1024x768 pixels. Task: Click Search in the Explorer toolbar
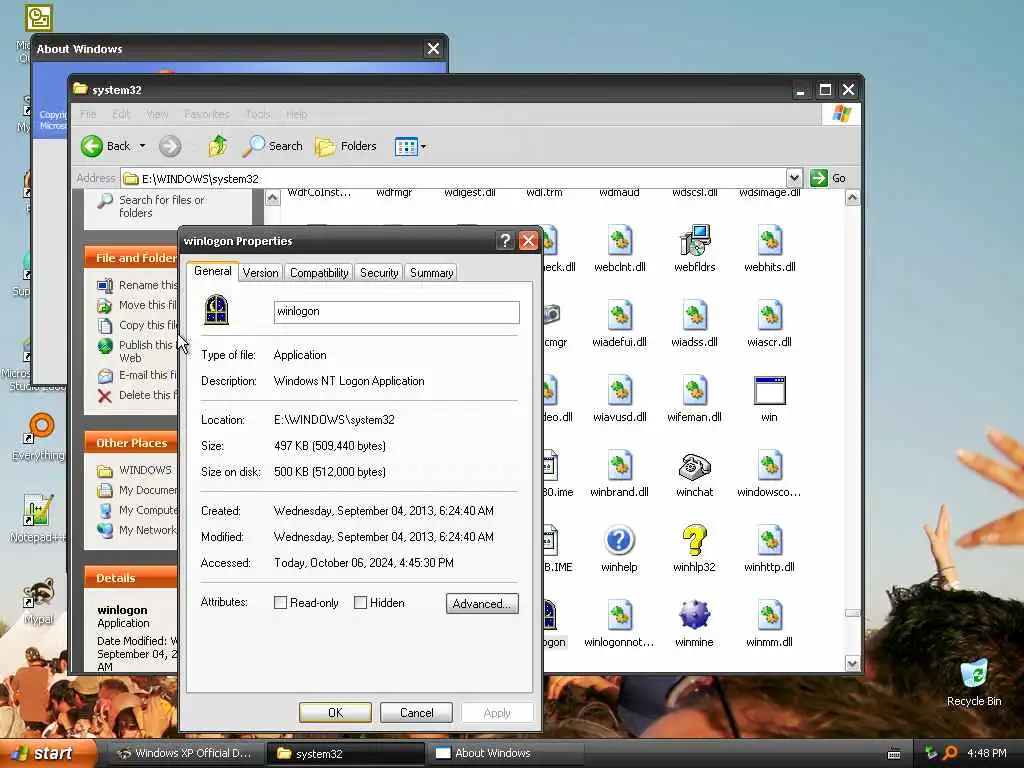tap(272, 146)
